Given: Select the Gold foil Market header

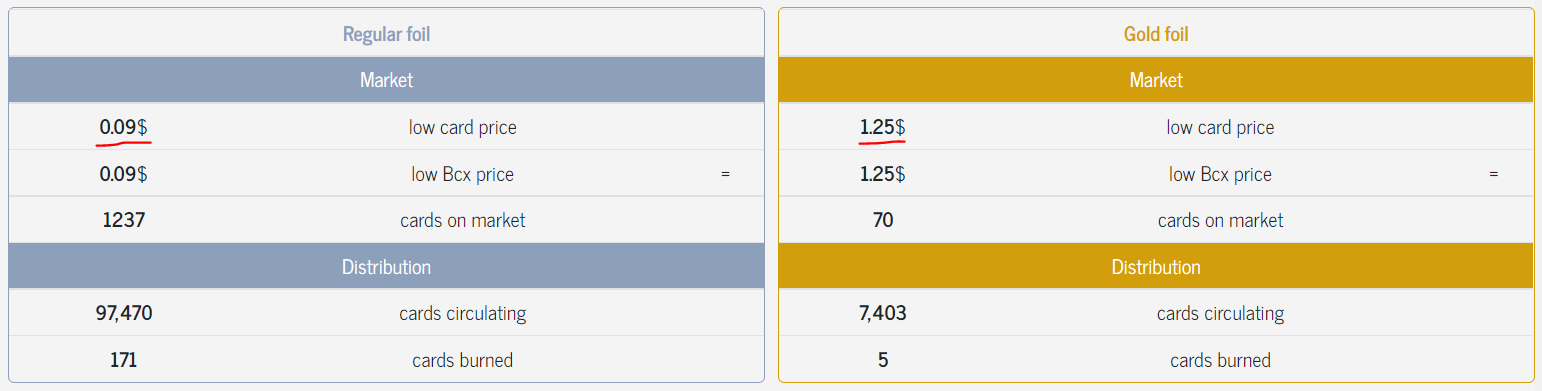Looking at the screenshot, I should [1156, 80].
